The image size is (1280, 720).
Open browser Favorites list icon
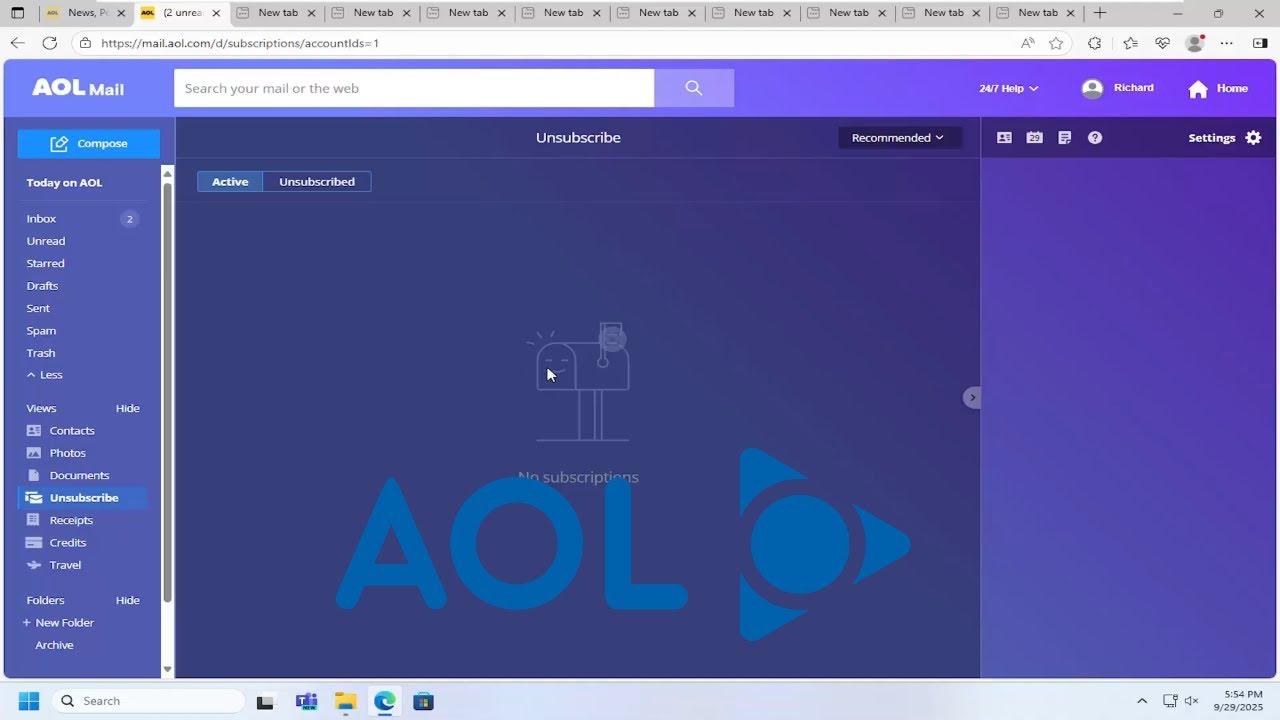(1130, 43)
